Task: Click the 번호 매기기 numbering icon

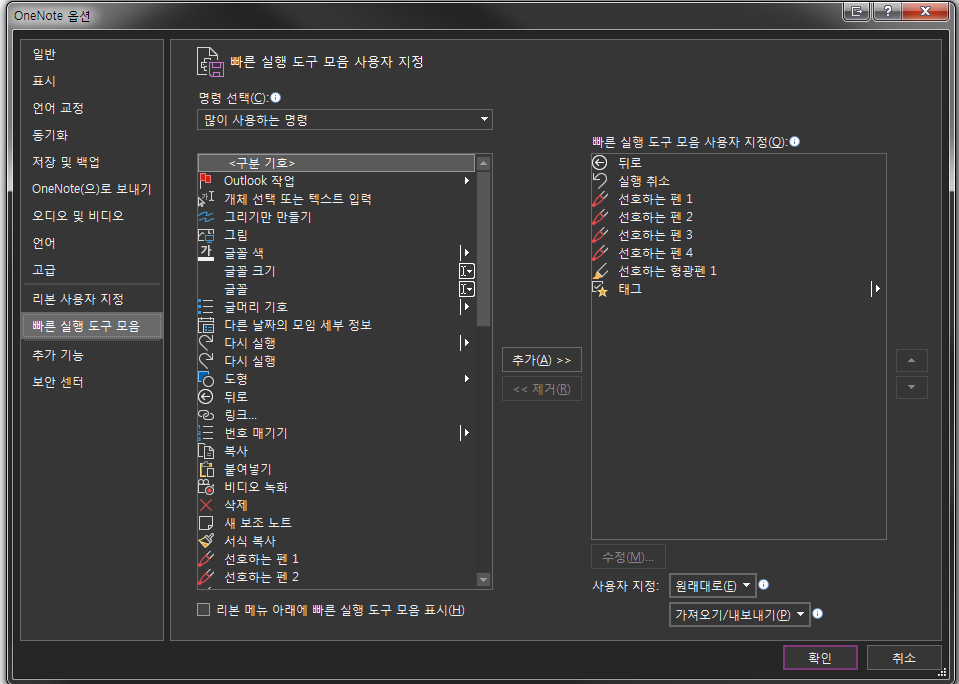Action: 206,433
